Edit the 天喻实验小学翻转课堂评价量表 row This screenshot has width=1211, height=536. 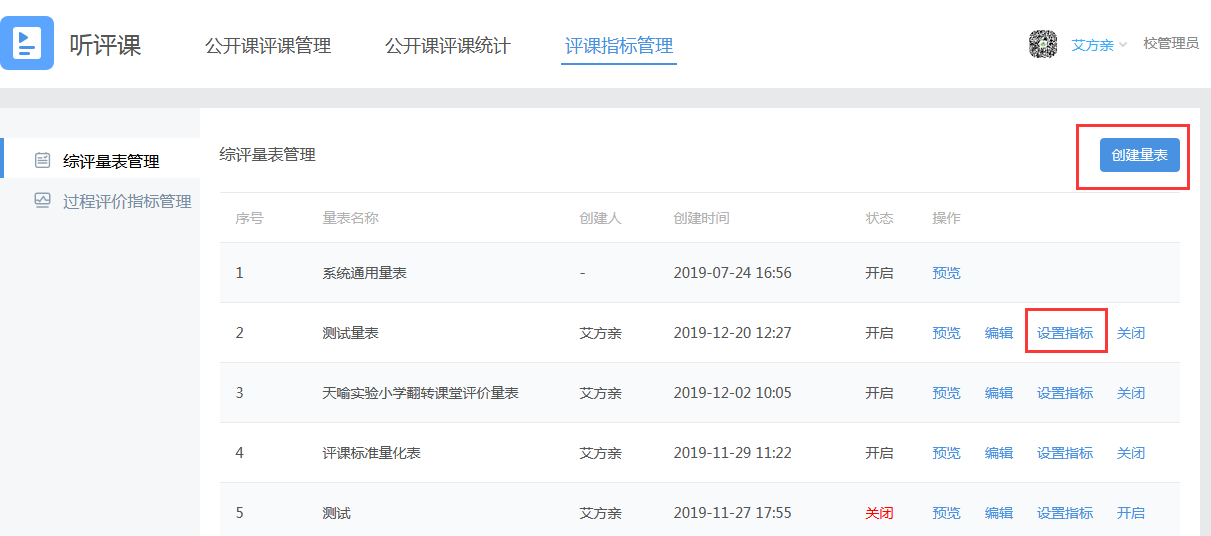pos(999,393)
